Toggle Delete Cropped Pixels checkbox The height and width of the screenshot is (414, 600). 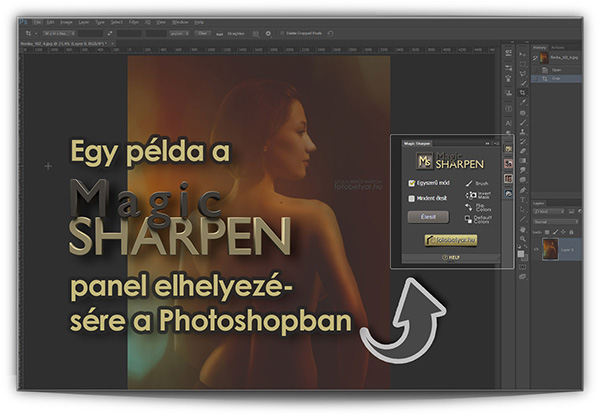coord(282,34)
